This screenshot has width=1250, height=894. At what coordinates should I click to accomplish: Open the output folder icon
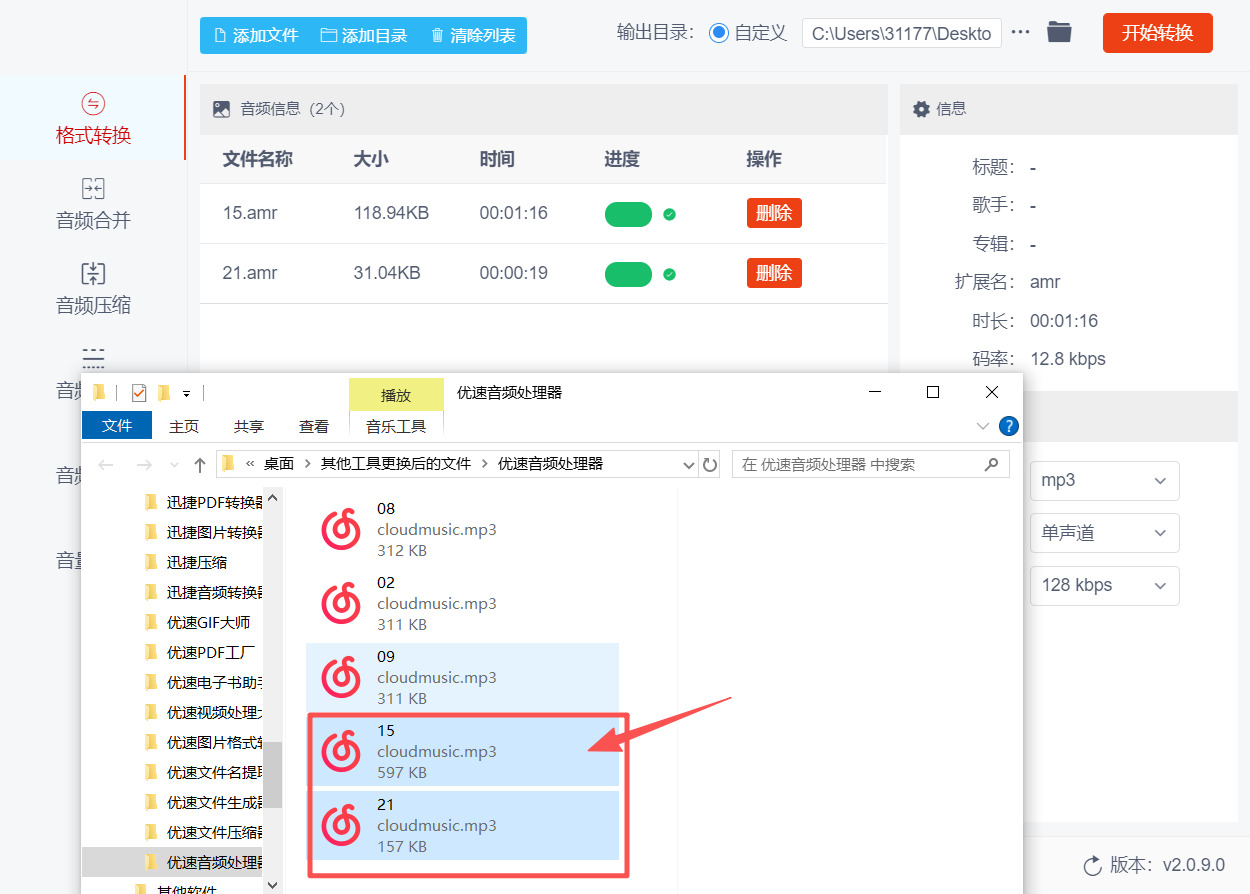pos(1059,32)
